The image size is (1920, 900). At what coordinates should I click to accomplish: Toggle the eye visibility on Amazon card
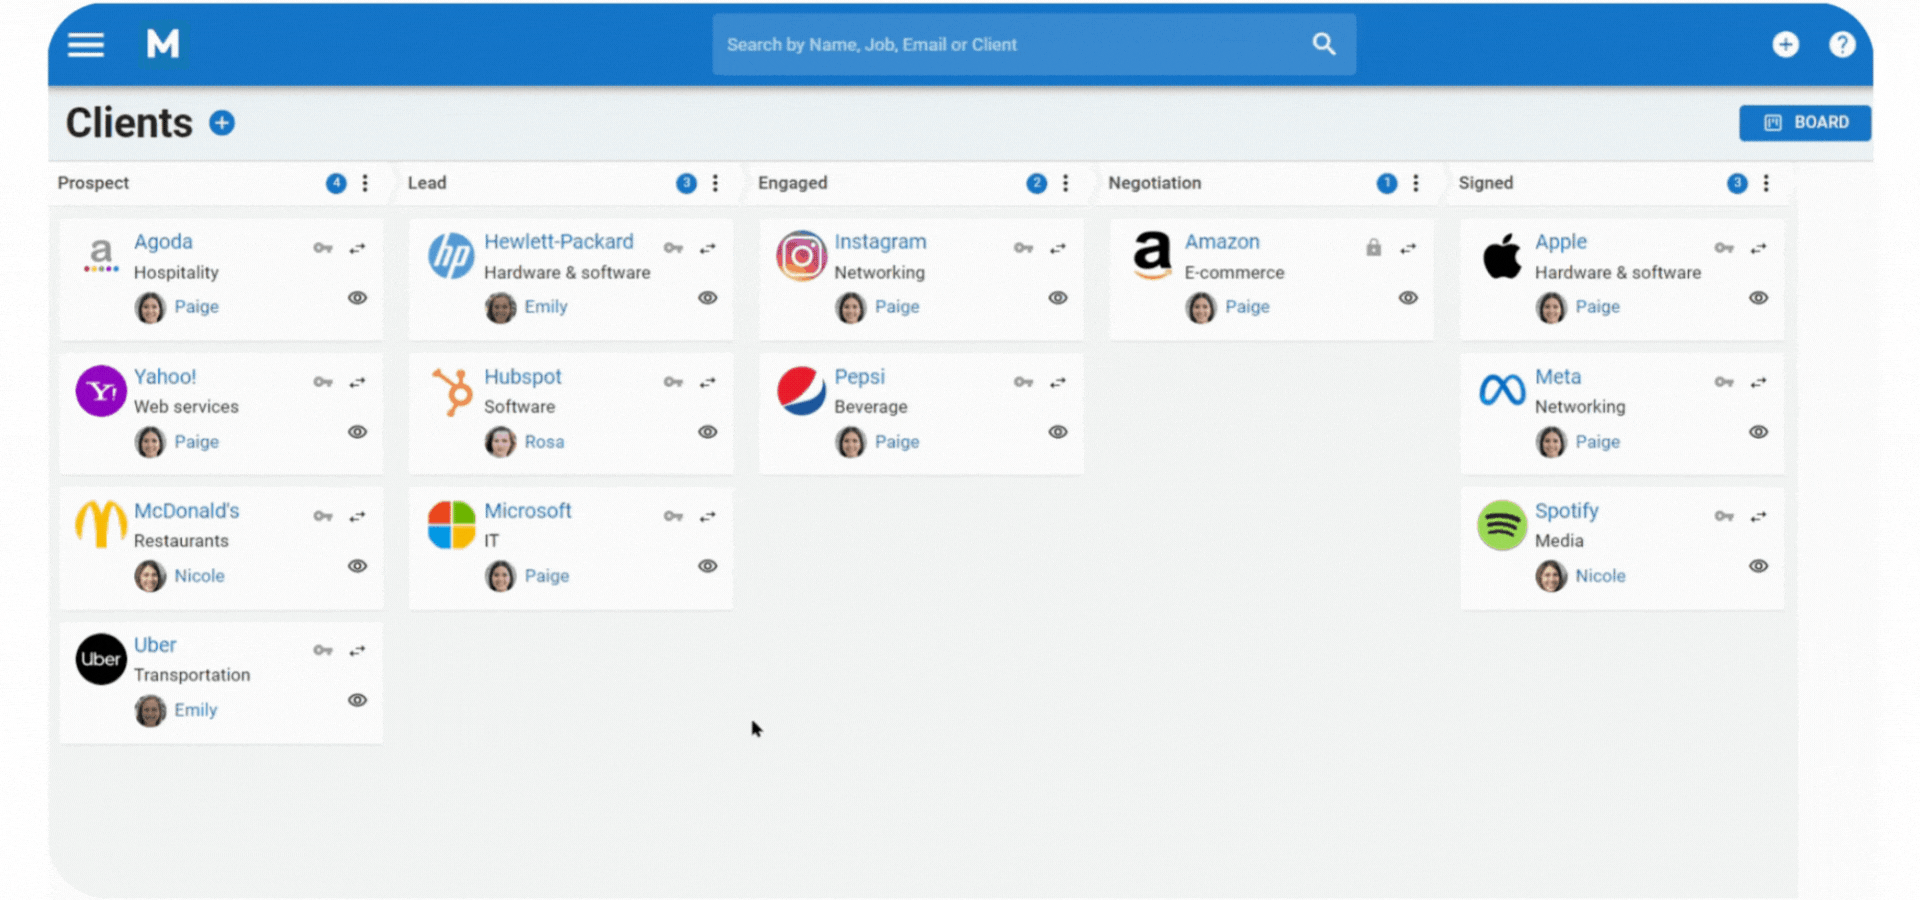1408,298
